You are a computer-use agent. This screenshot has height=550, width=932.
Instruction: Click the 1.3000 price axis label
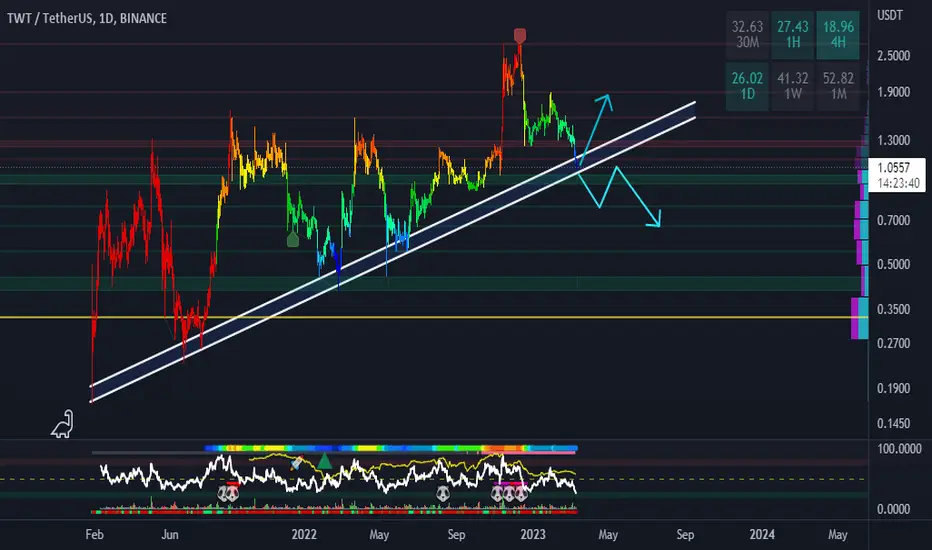point(893,140)
